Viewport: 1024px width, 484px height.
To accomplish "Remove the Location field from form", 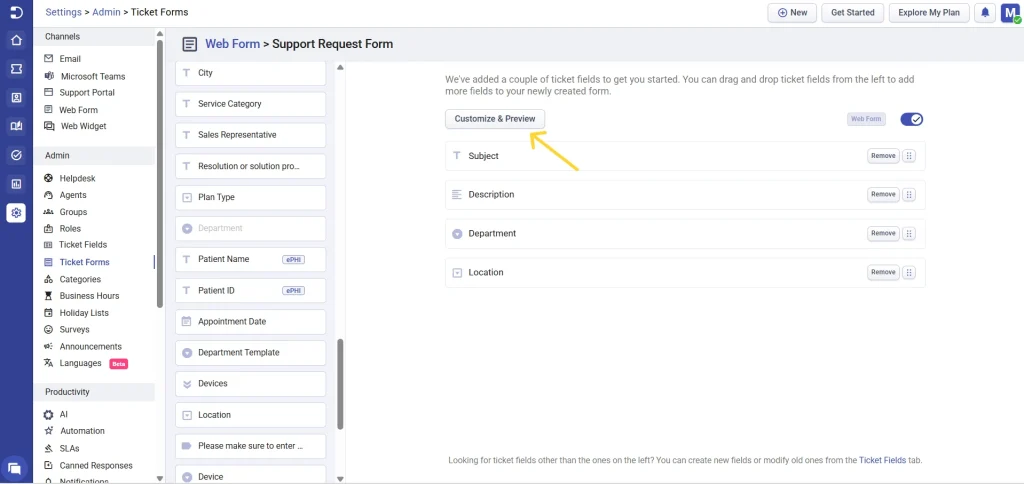I will point(882,272).
